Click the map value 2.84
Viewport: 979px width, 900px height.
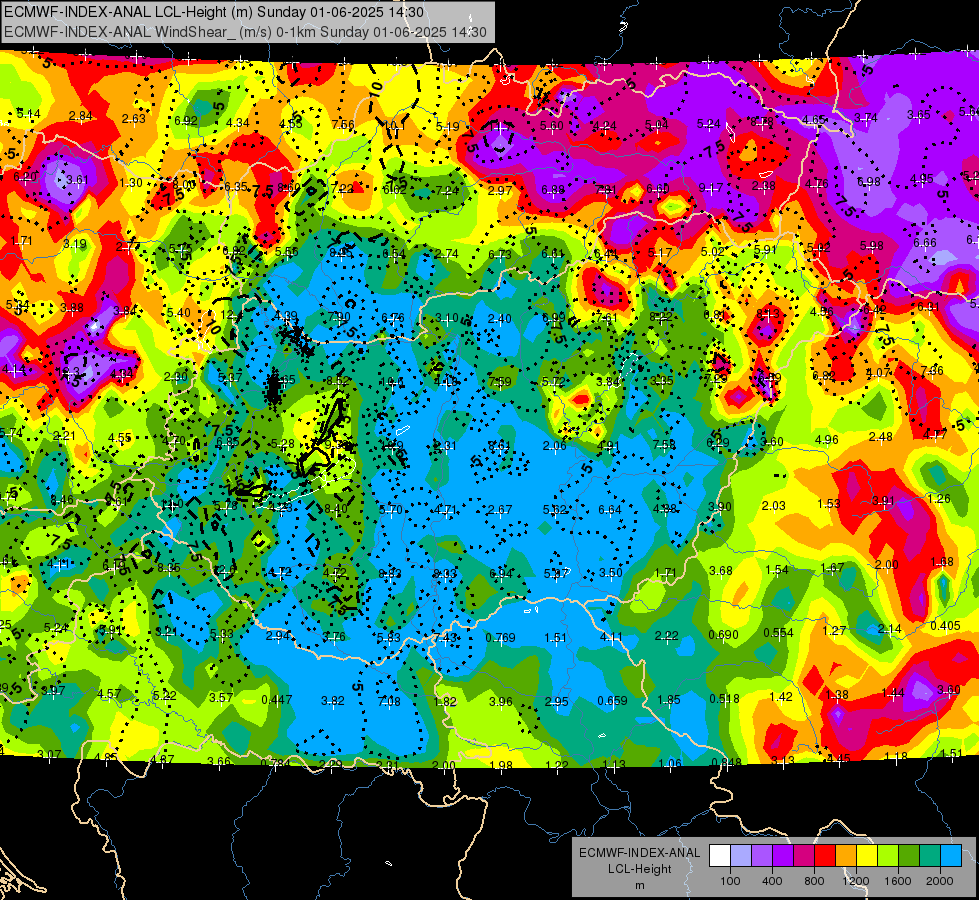(81, 116)
